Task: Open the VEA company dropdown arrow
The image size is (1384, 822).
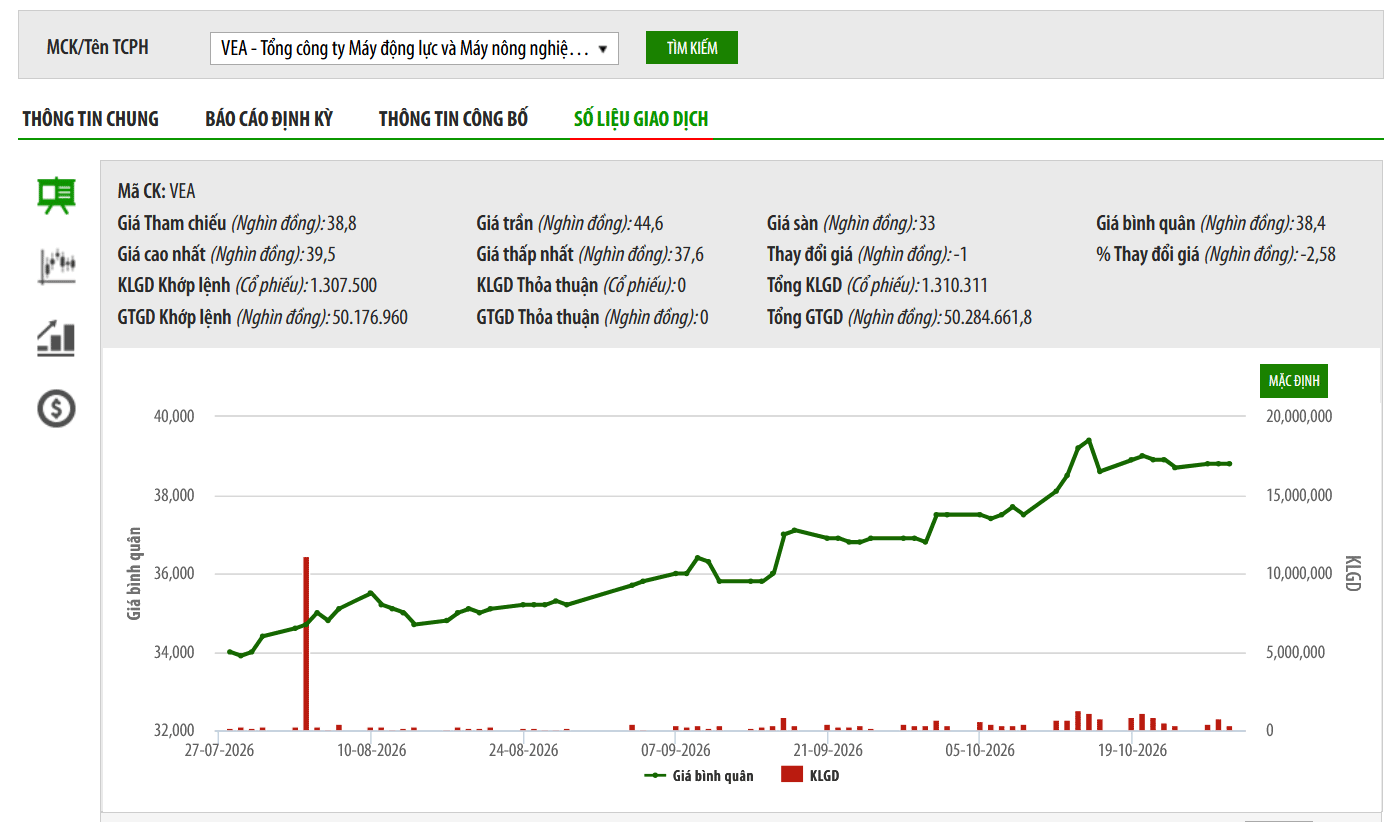Action: (x=602, y=48)
